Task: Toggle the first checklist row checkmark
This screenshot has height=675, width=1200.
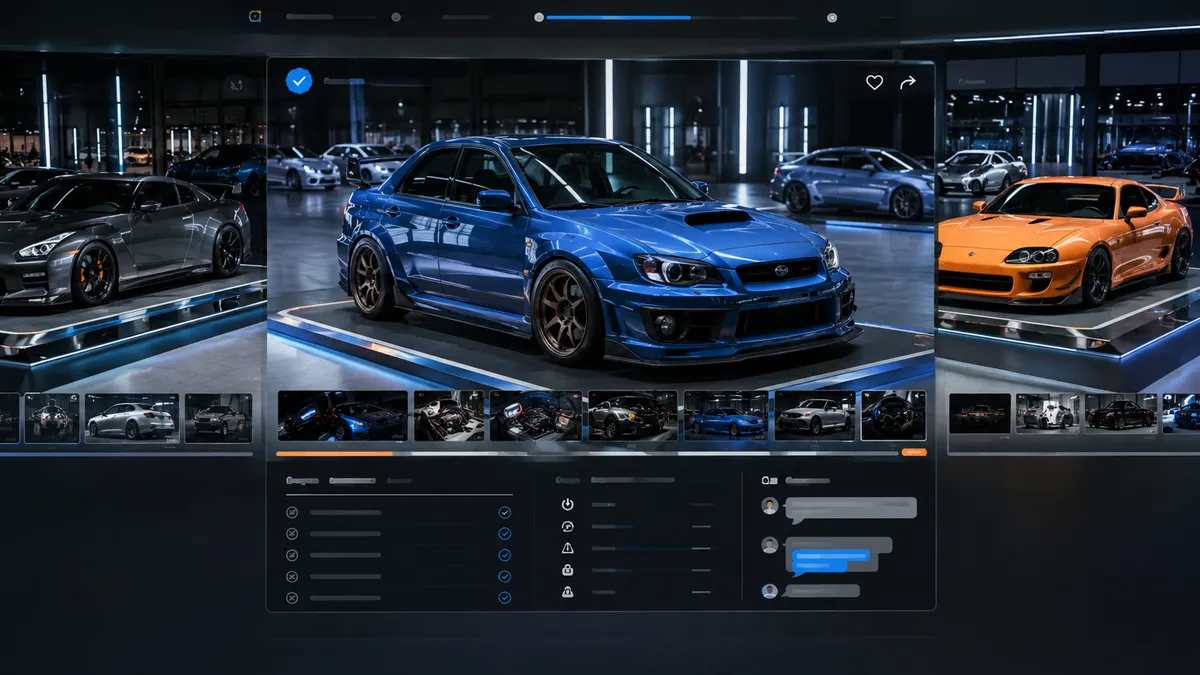Action: click(x=505, y=512)
